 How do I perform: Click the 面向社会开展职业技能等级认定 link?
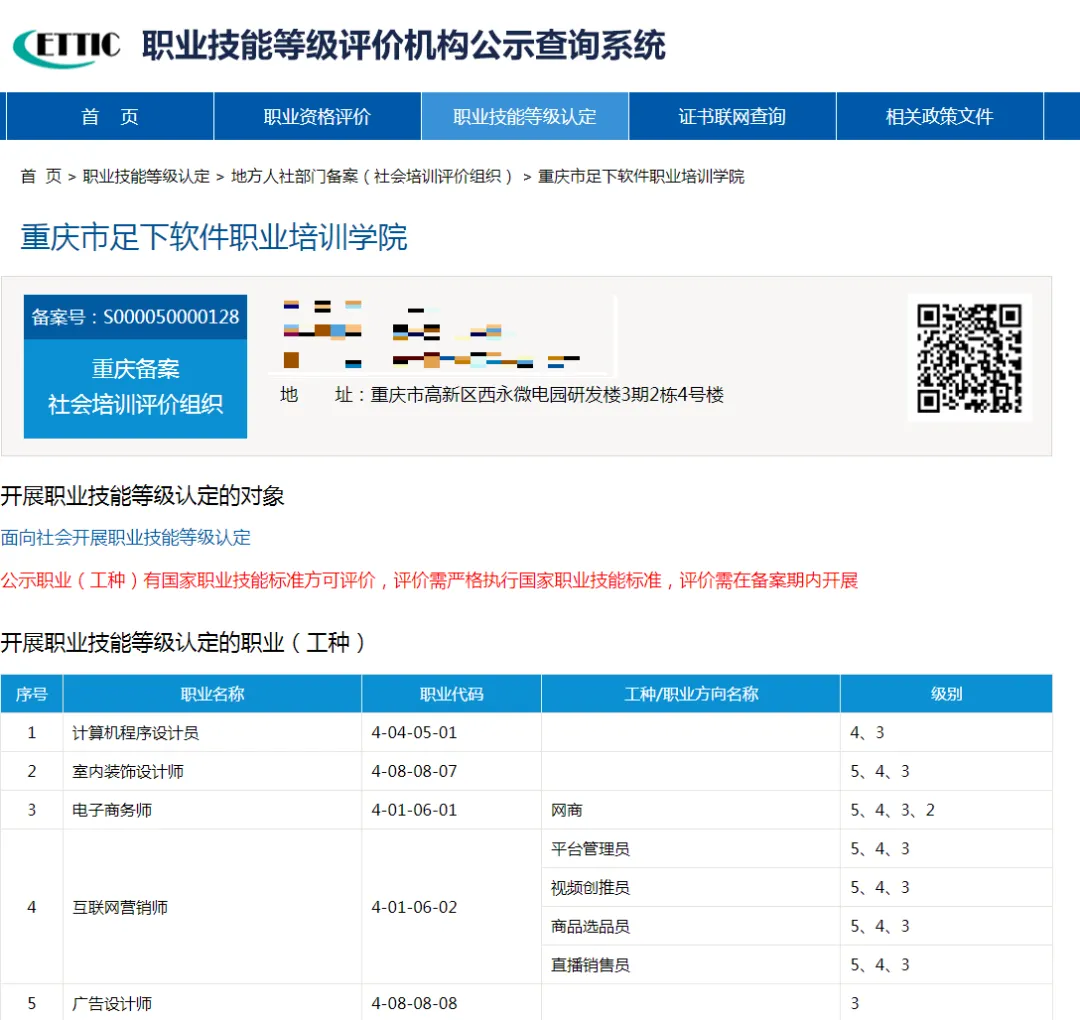126,538
